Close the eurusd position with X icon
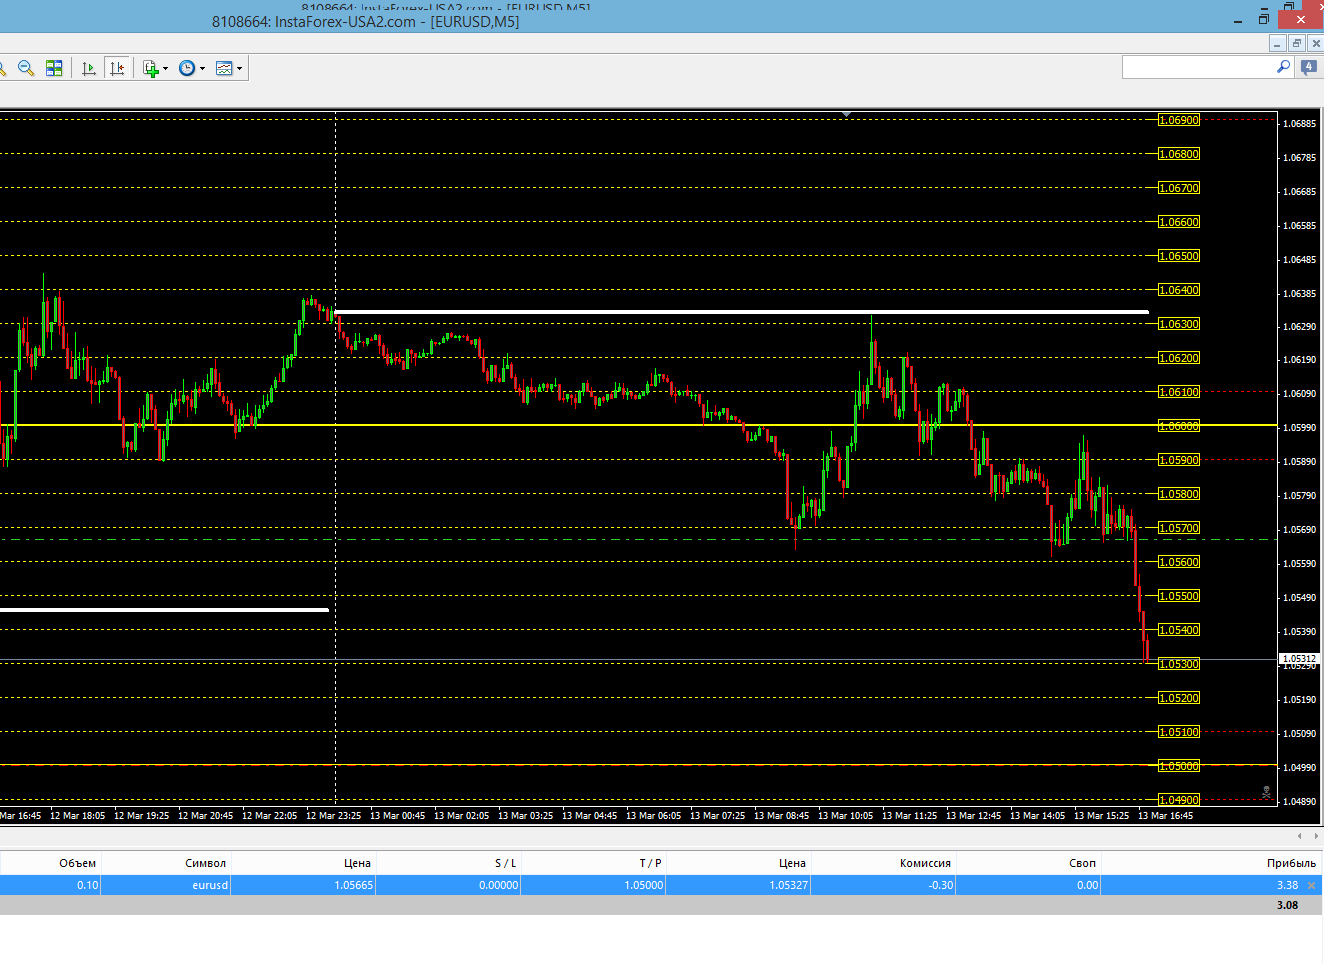Screen dimensions: 1324x964 [1312, 885]
